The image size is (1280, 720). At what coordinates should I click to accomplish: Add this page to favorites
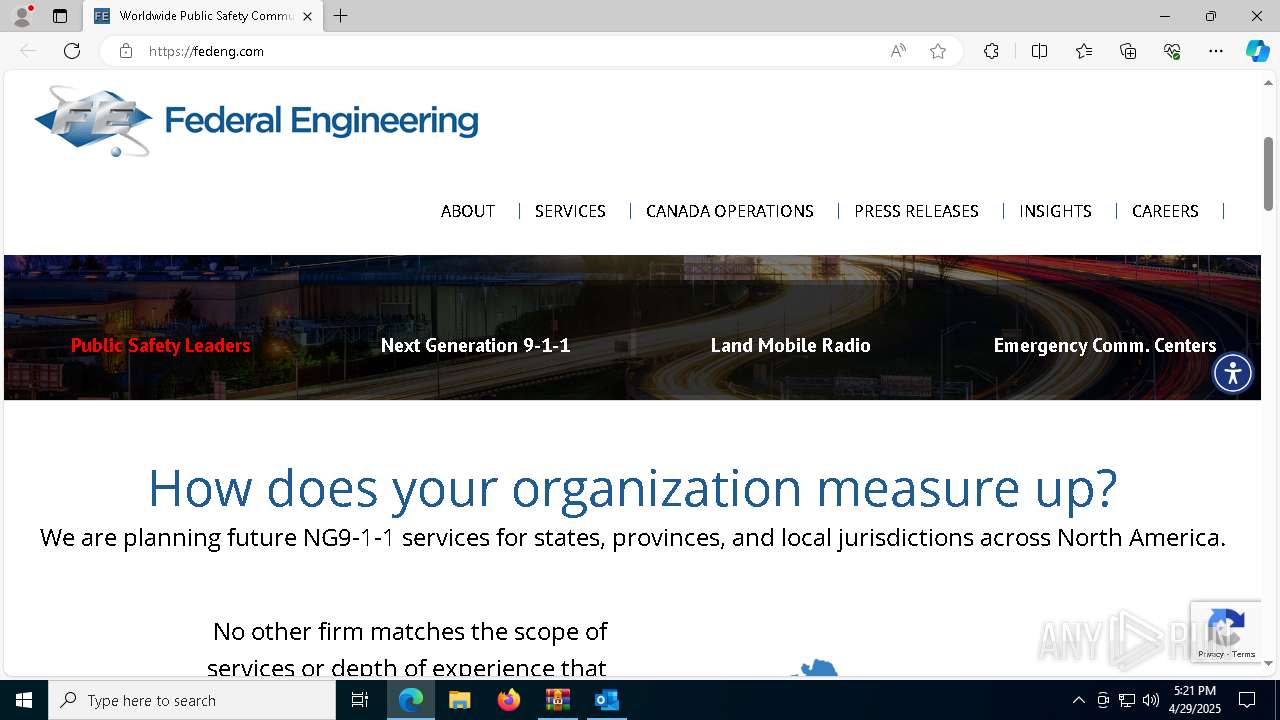pyautogui.click(x=938, y=51)
